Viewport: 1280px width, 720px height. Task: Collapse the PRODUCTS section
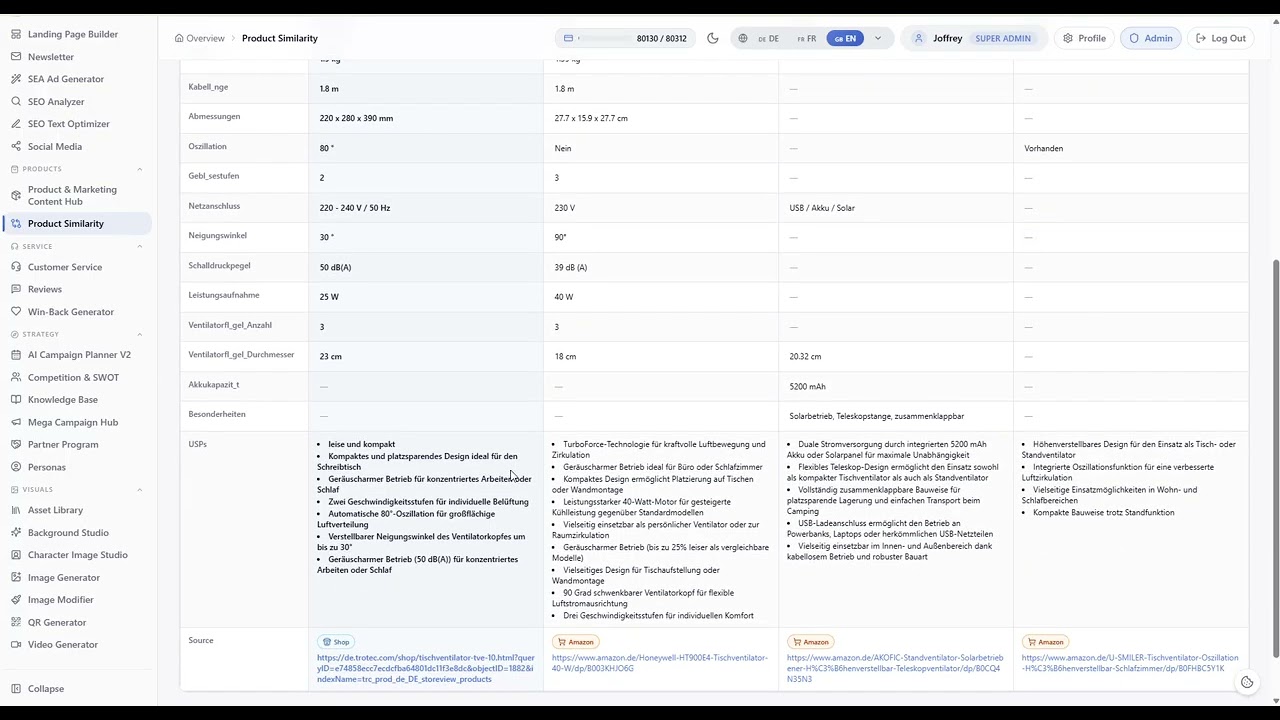coord(140,169)
